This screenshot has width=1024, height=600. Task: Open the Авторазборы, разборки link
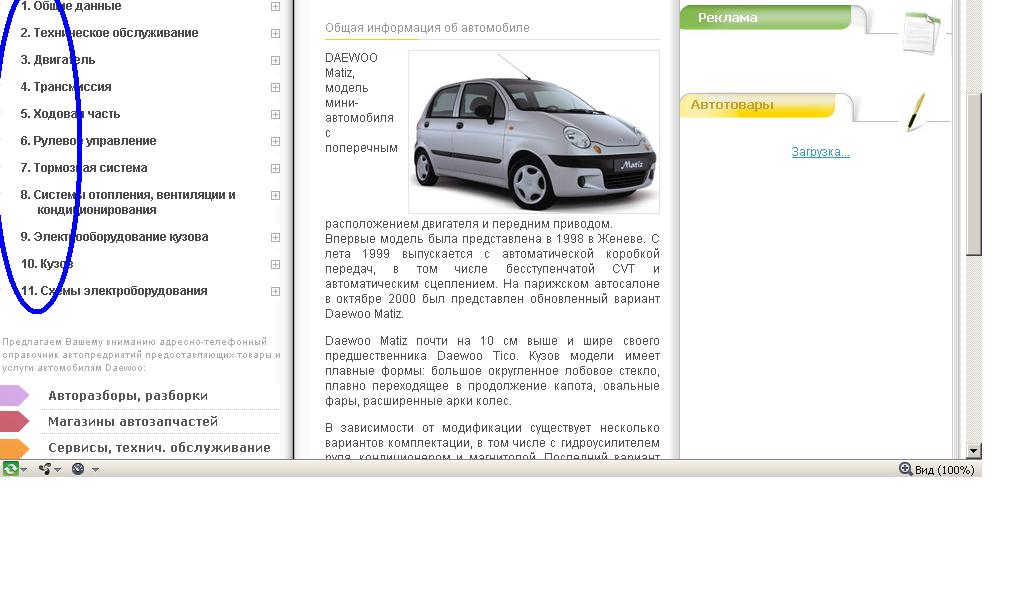[128, 396]
